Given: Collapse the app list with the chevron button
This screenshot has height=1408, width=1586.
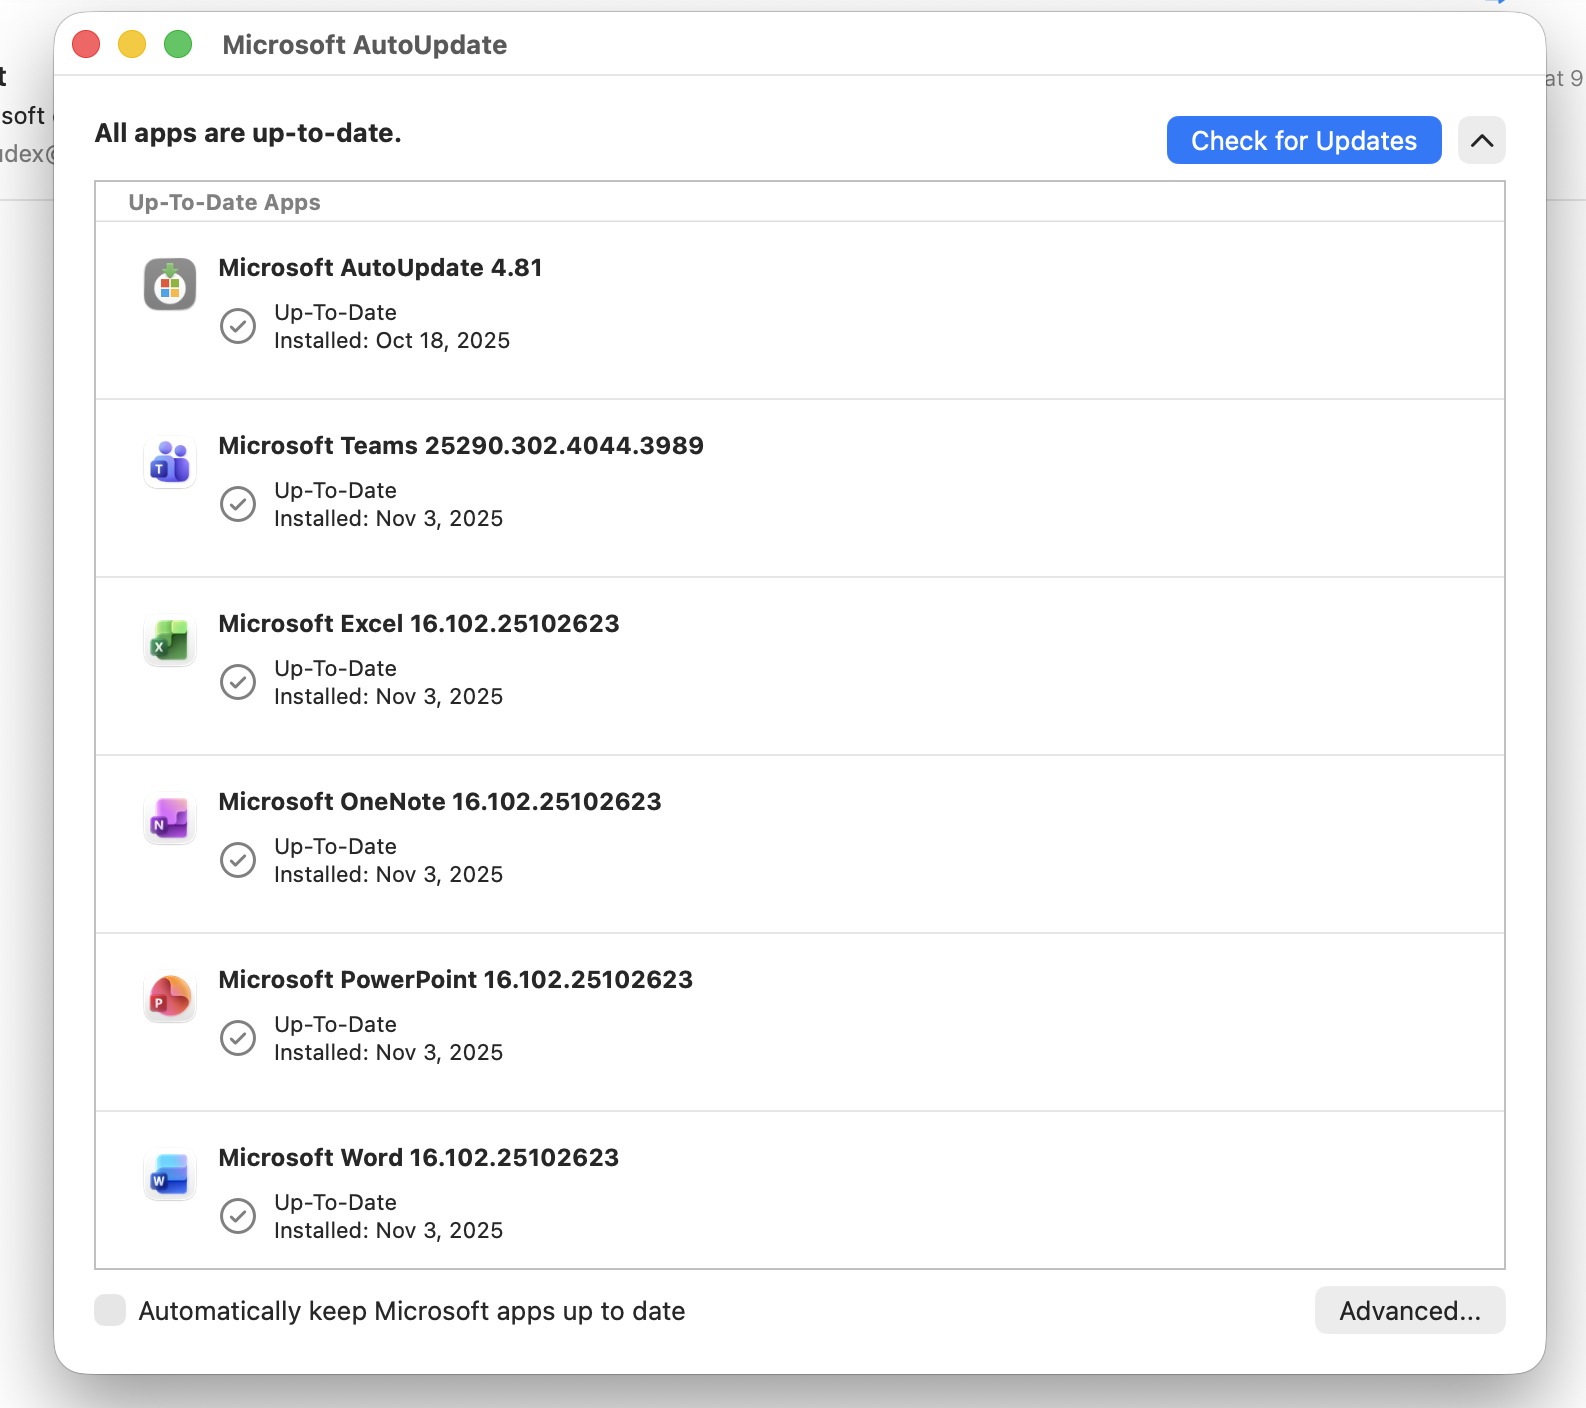Looking at the screenshot, I should [1482, 140].
